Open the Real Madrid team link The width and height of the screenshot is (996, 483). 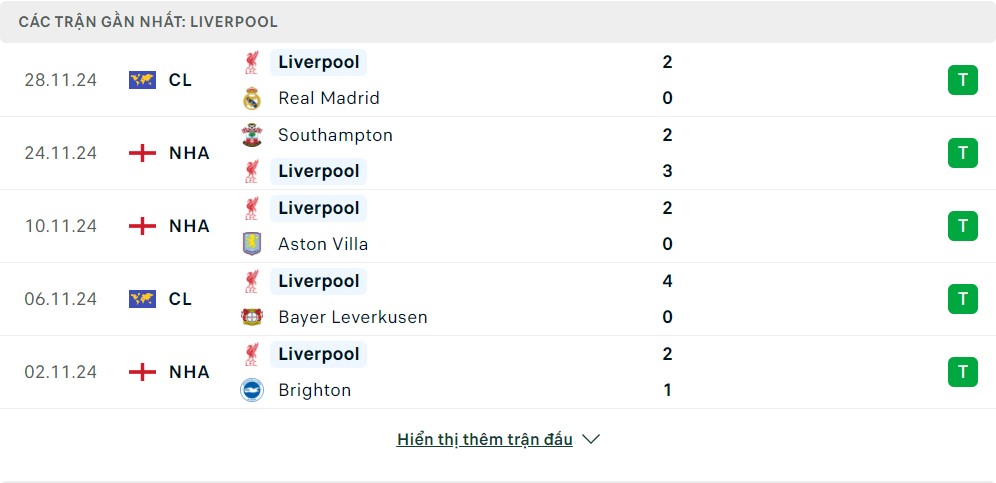[329, 98]
